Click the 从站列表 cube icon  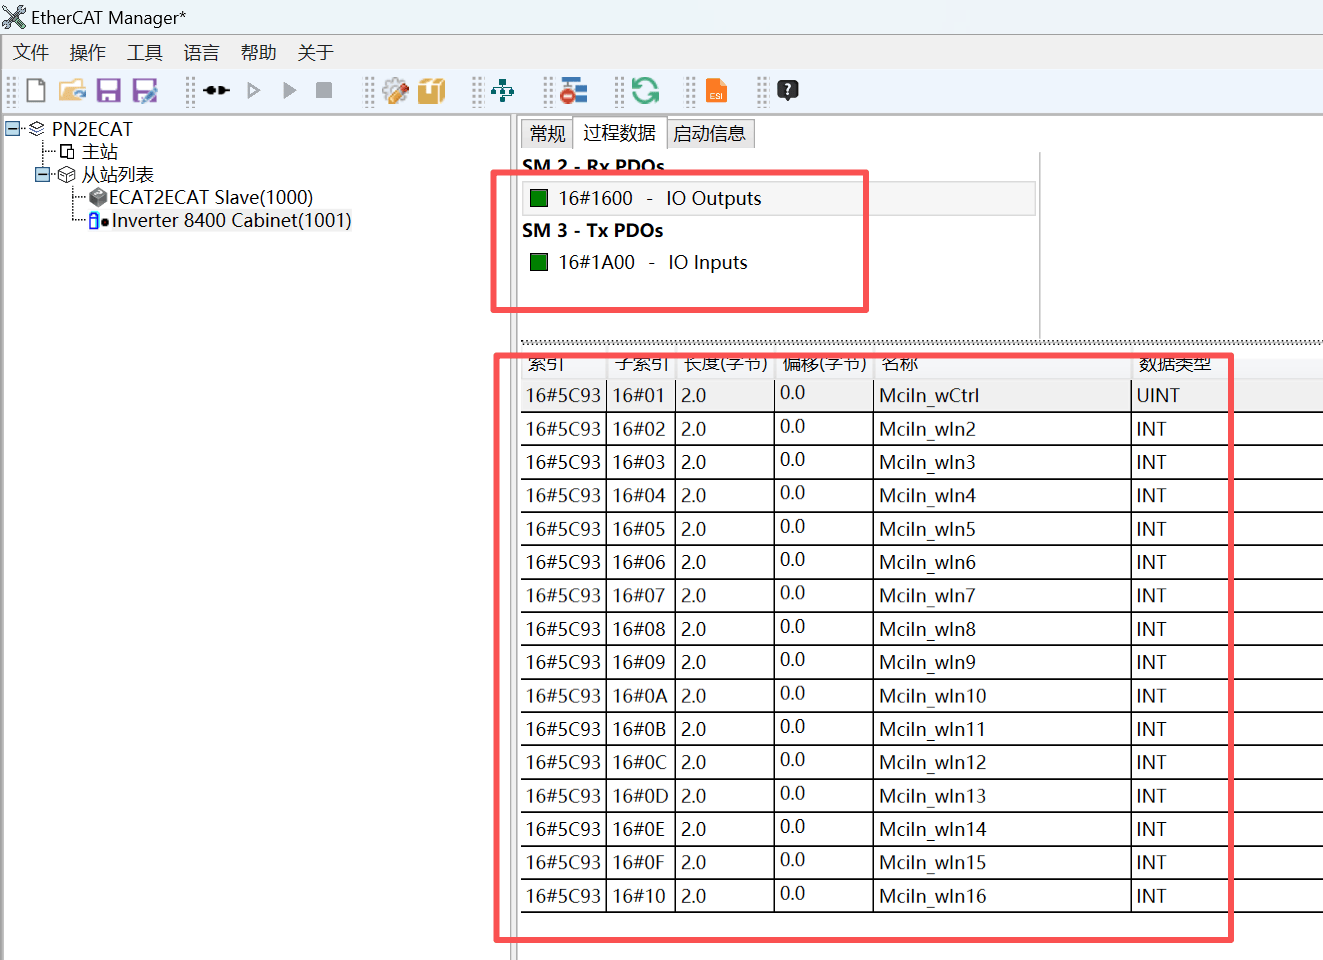coord(67,175)
